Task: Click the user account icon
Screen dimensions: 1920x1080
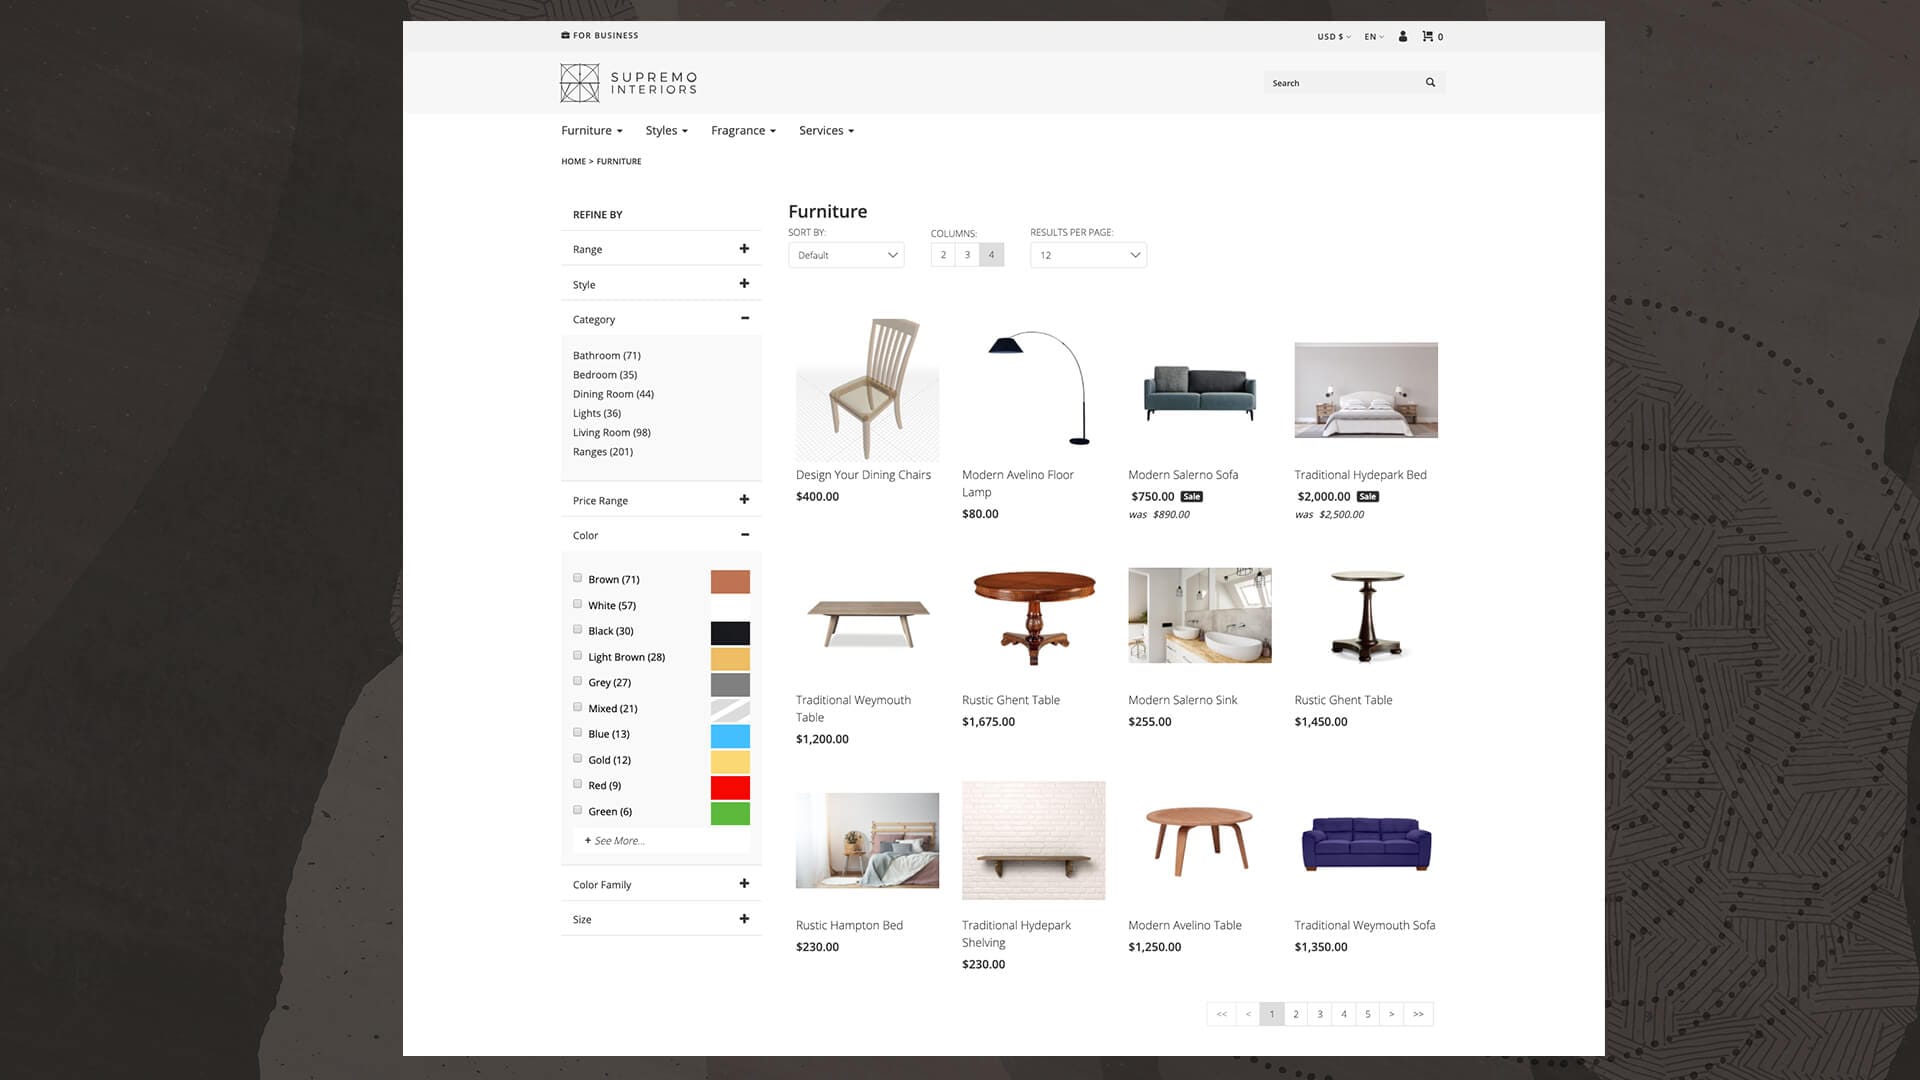Action: (x=1402, y=36)
